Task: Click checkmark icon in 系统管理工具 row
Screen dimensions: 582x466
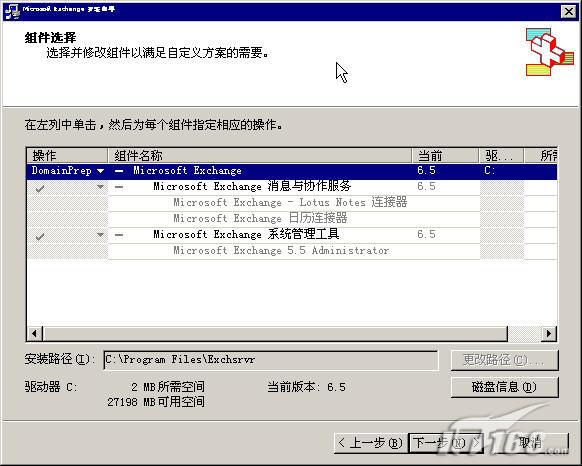Action: [40, 236]
